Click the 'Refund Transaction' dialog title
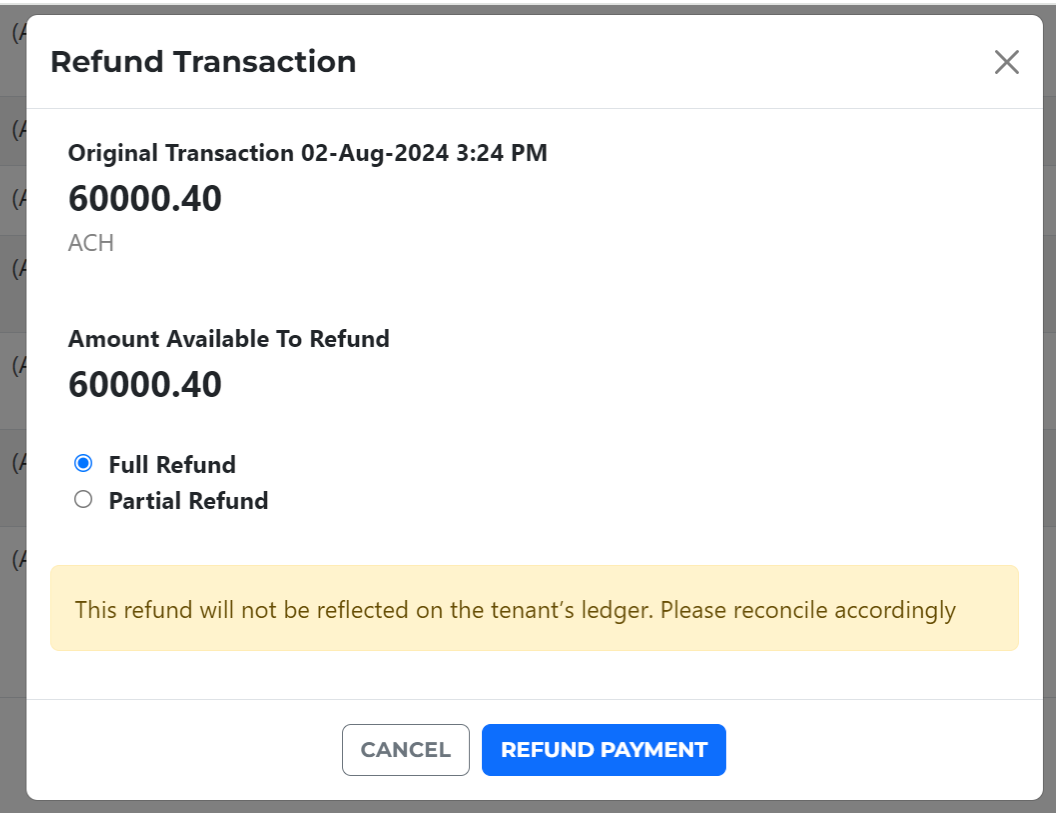 point(203,62)
